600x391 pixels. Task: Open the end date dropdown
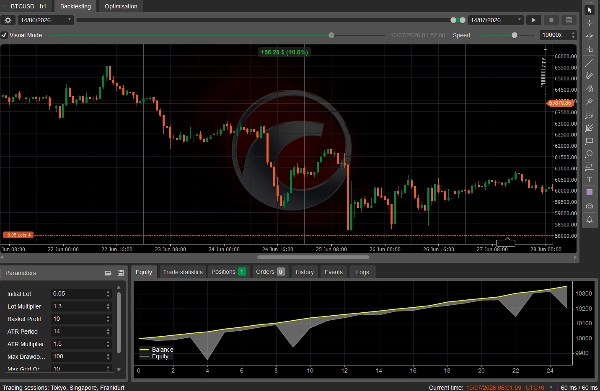pyautogui.click(x=496, y=20)
